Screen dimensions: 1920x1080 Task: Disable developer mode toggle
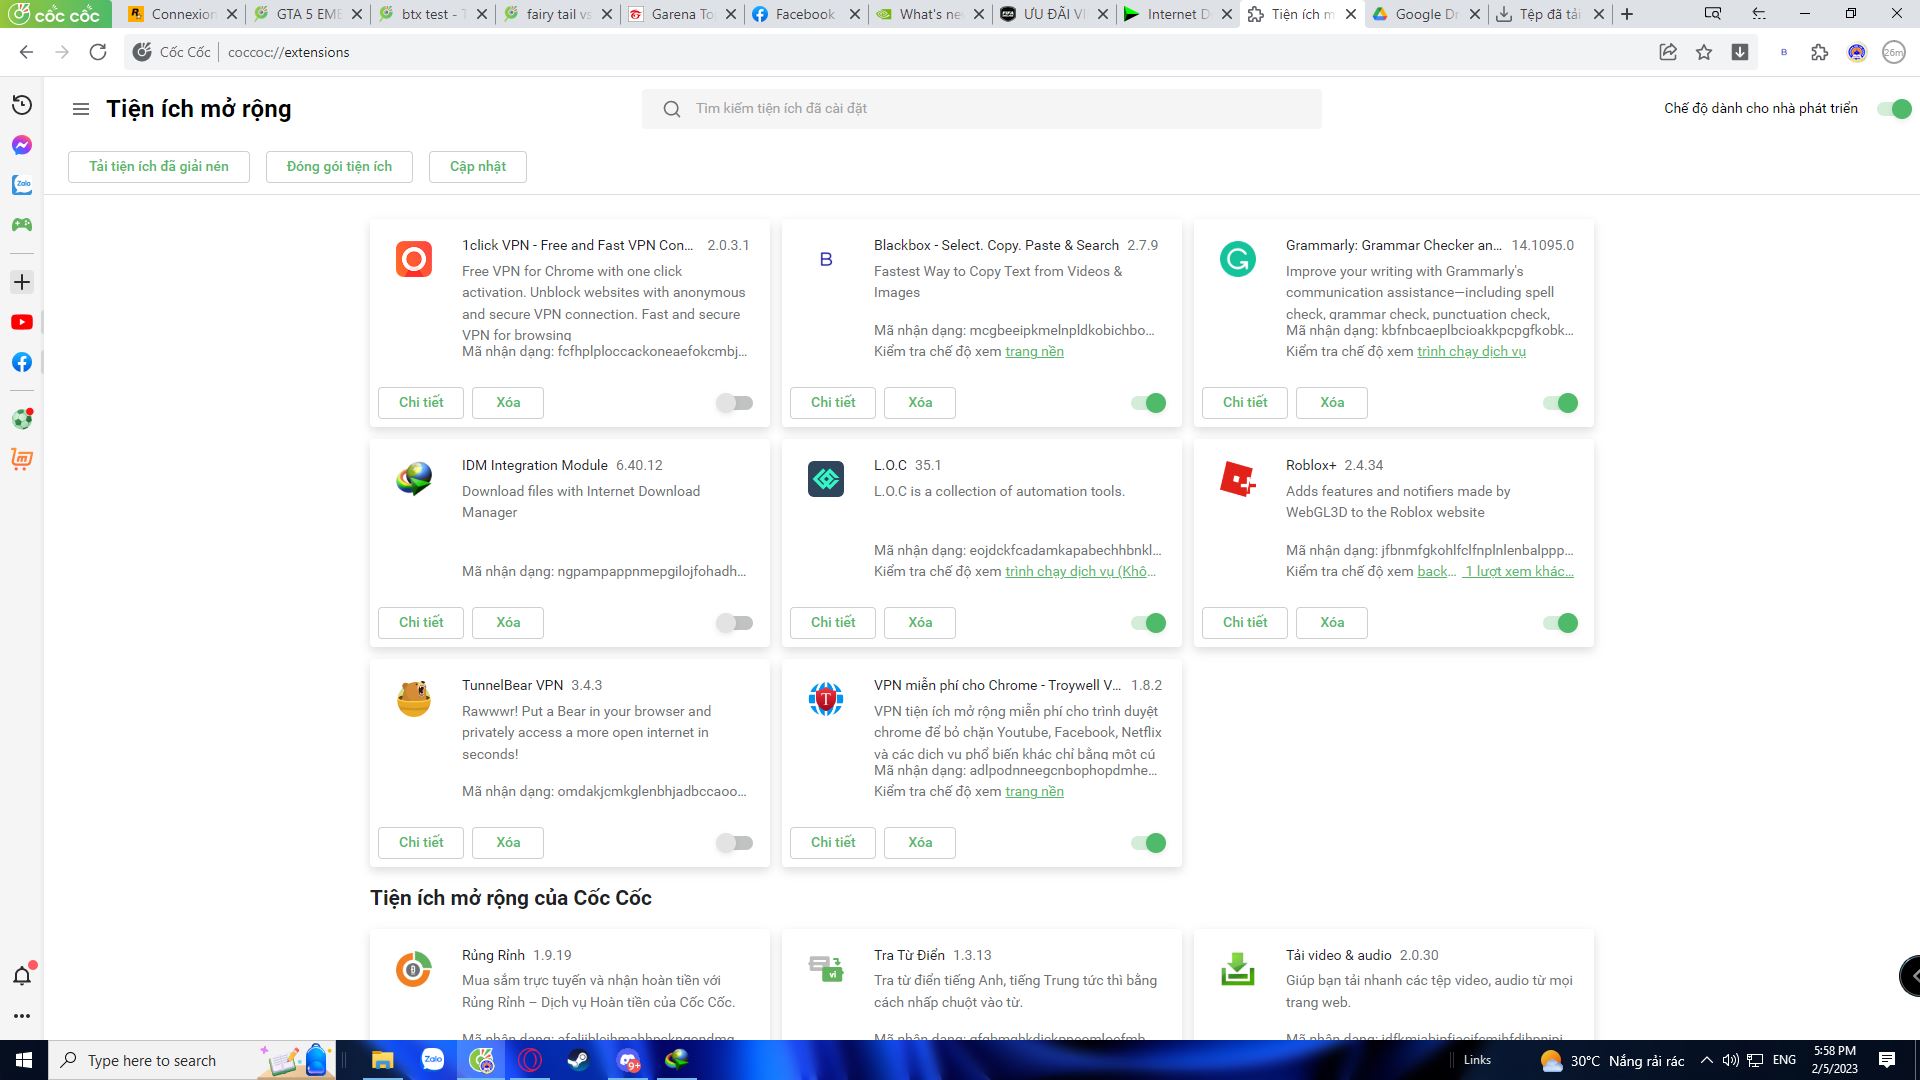[1894, 109]
